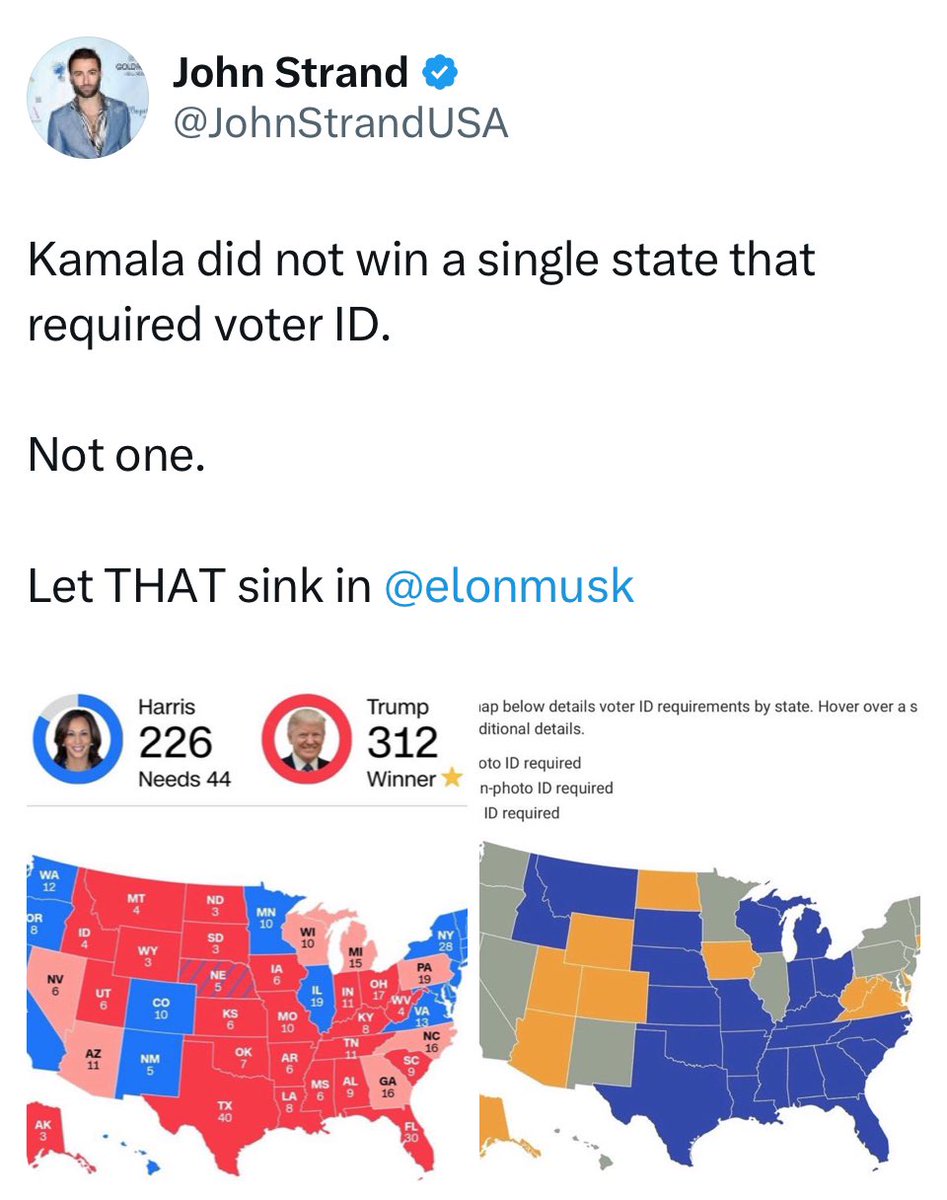Screen dimensions: 947x1200
Task: Click the John Strand display name
Action: [290, 72]
